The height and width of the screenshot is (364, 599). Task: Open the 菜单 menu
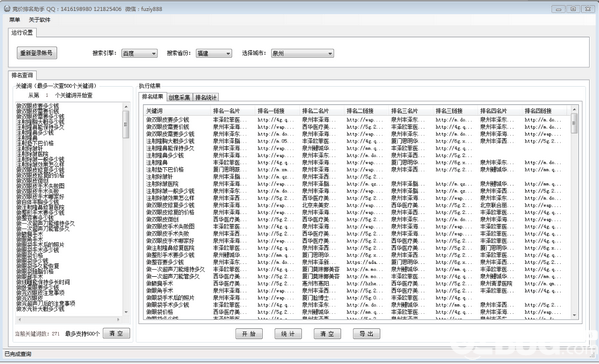point(15,20)
